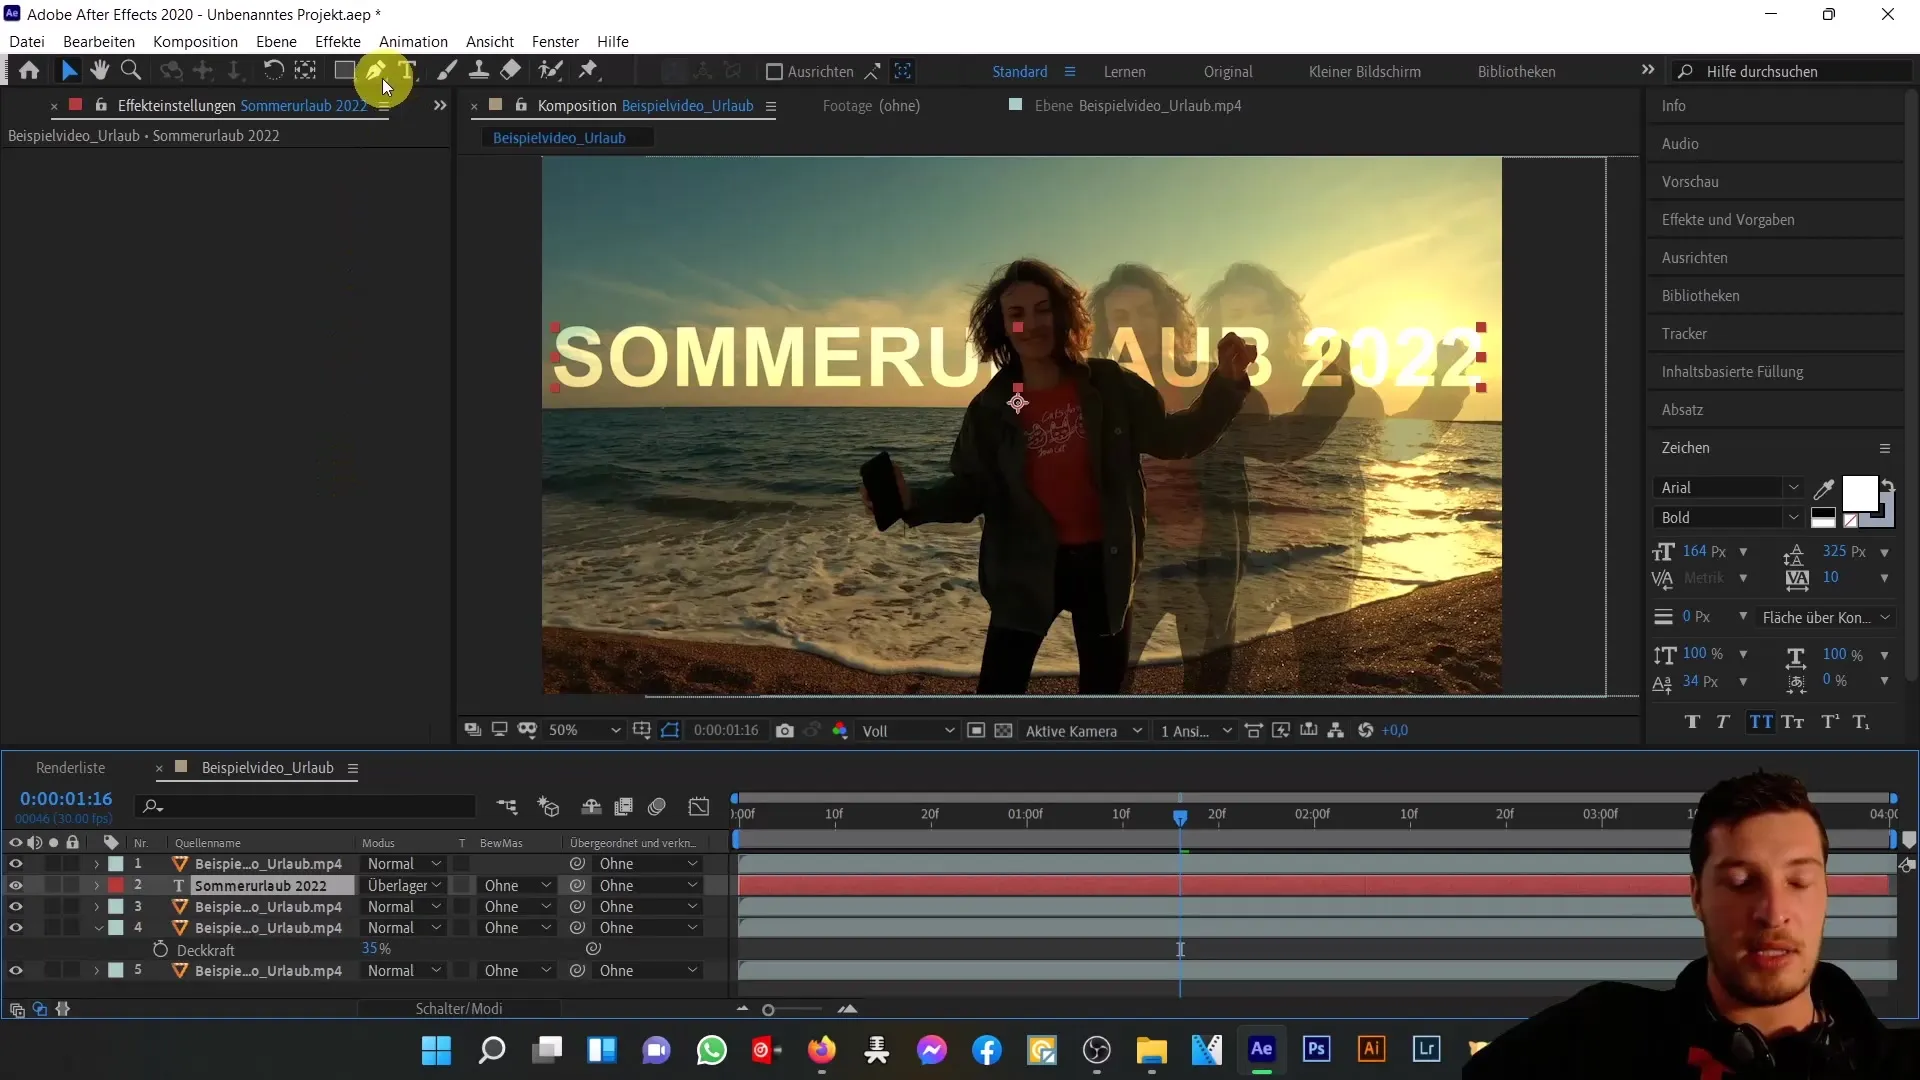
Task: Hide layer 5 video visibility eye
Action: [x=15, y=971]
